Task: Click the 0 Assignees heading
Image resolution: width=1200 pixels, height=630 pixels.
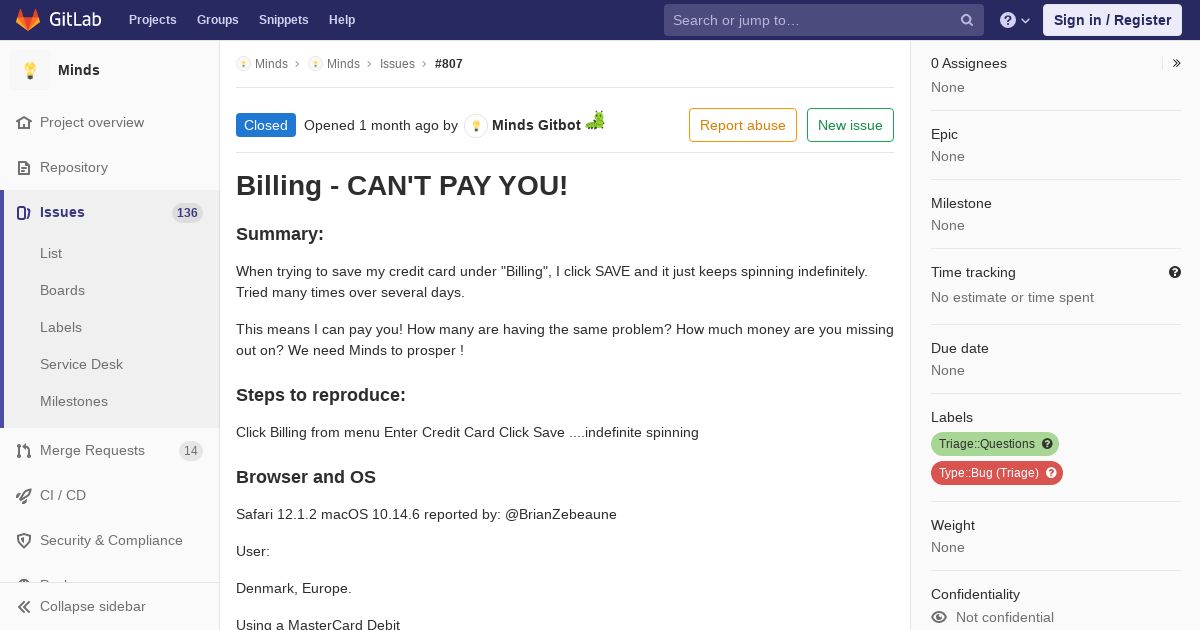Action: point(969,63)
